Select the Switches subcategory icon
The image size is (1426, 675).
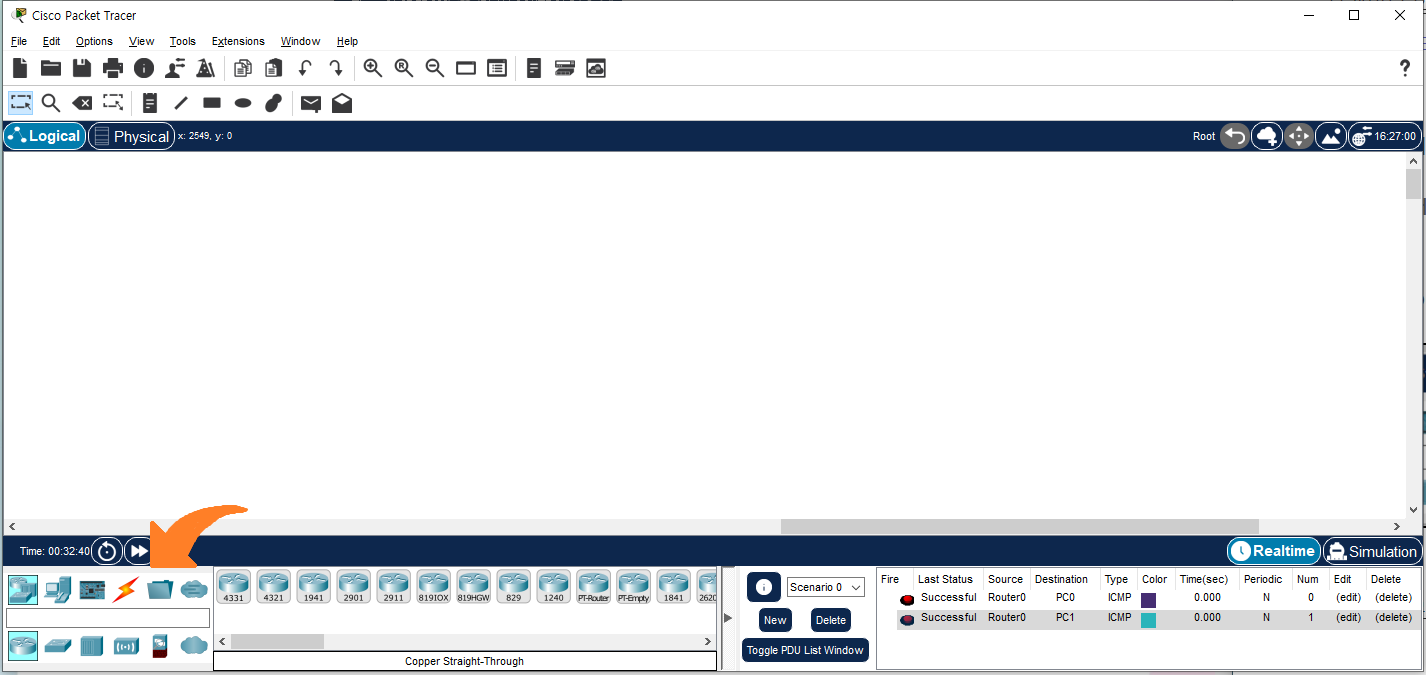pos(58,646)
